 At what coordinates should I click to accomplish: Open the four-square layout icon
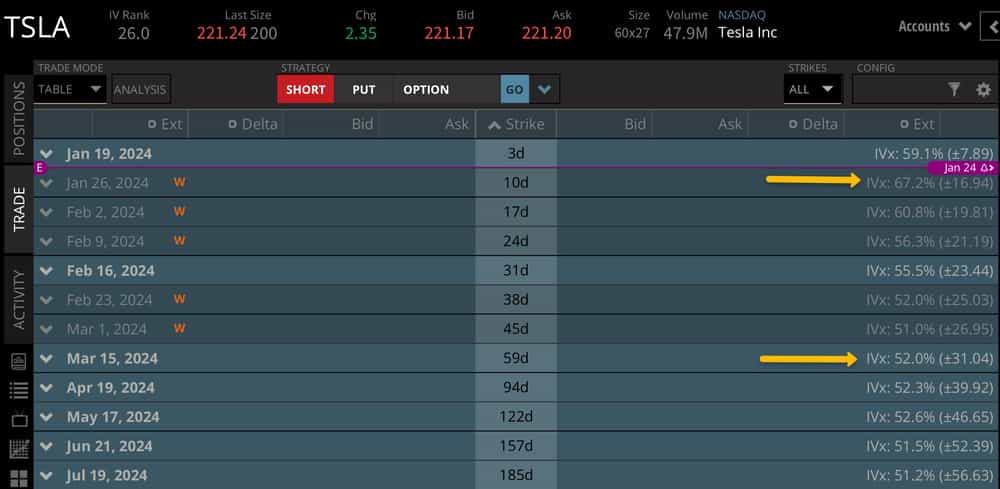tap(18, 478)
